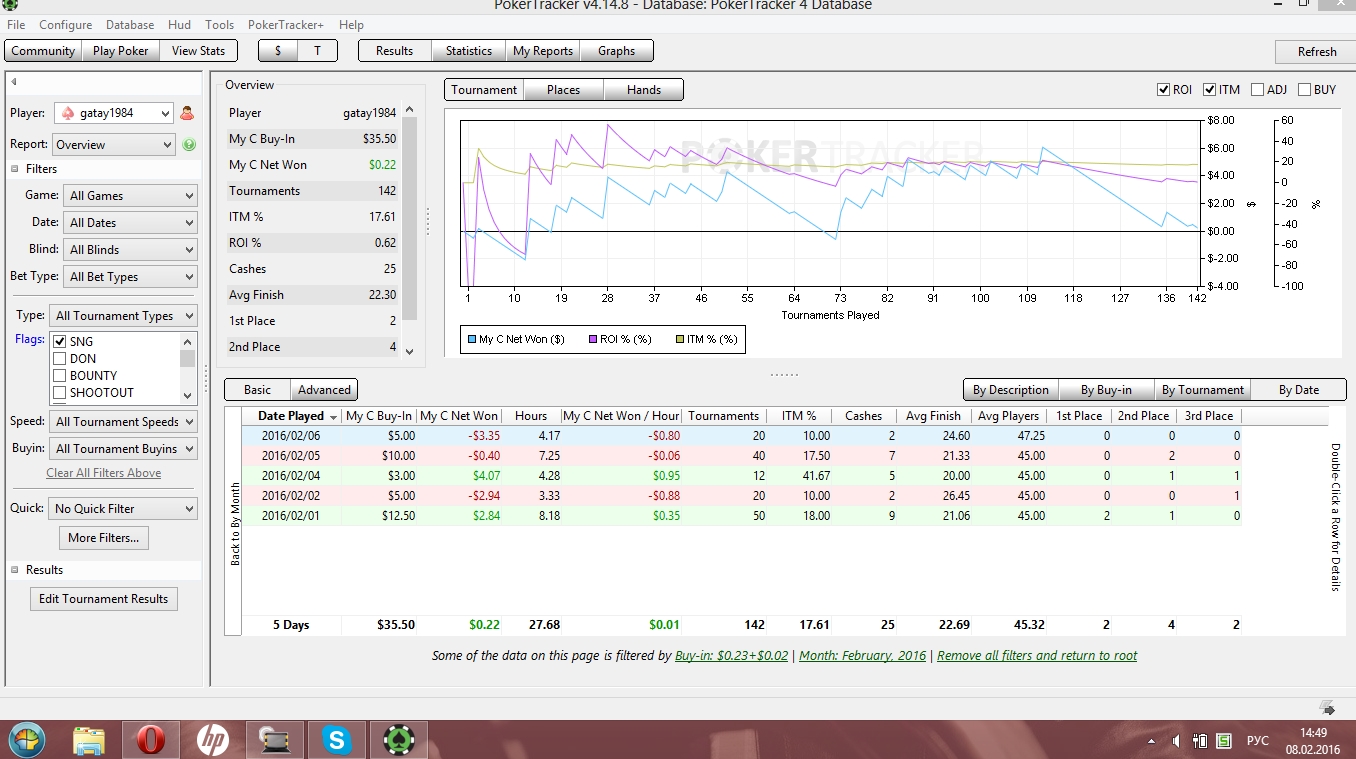Click Remove all filters and return to root
The image size is (1356, 759).
[1037, 656]
